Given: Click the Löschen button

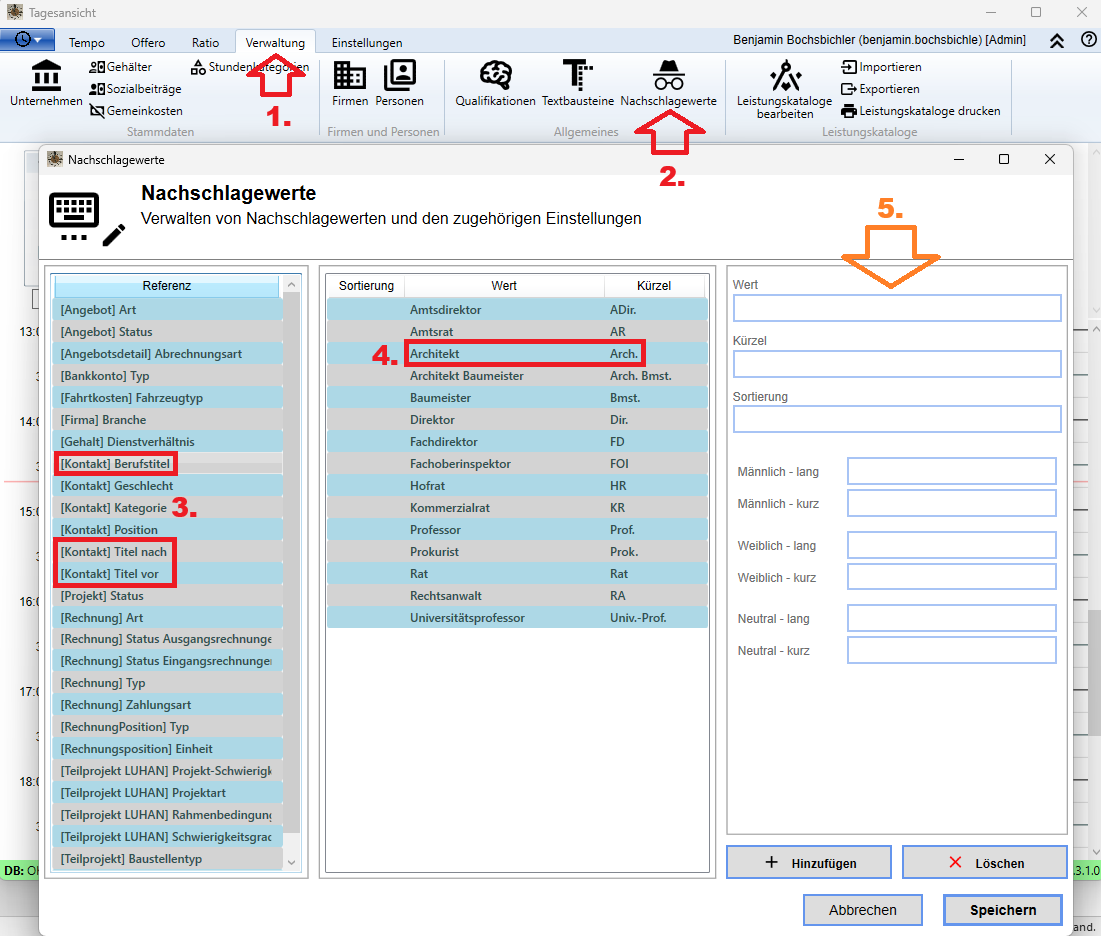Looking at the screenshot, I should pos(984,862).
